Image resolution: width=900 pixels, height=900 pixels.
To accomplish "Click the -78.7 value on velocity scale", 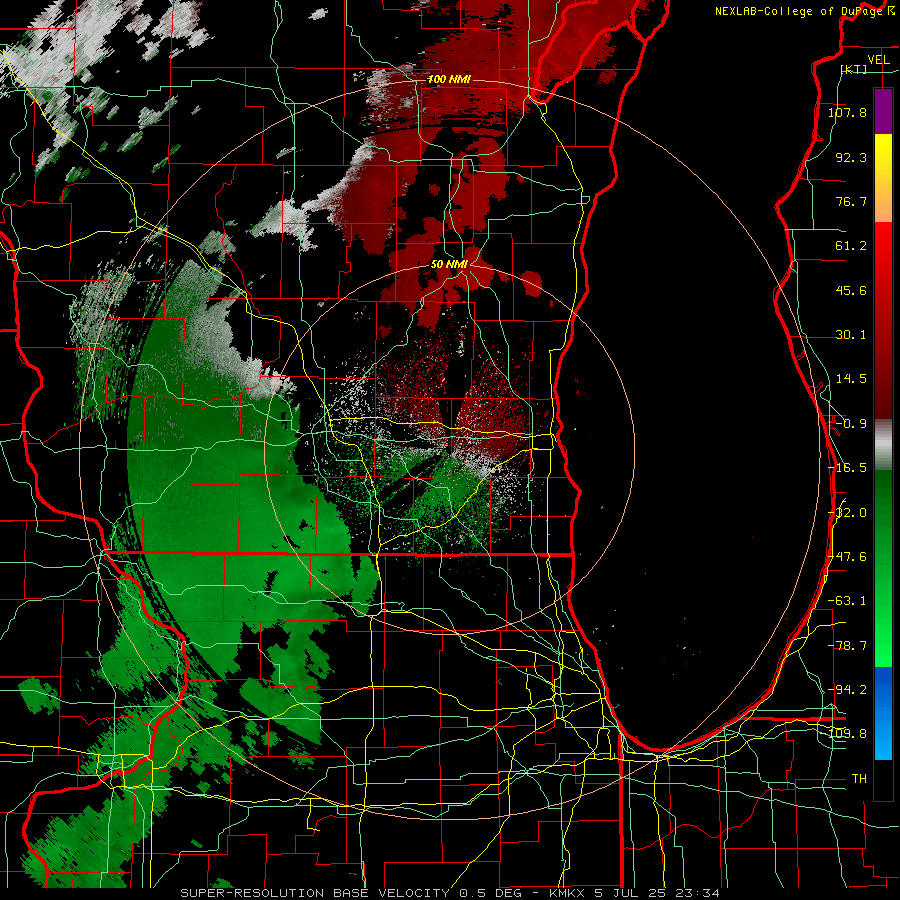I will (847, 646).
